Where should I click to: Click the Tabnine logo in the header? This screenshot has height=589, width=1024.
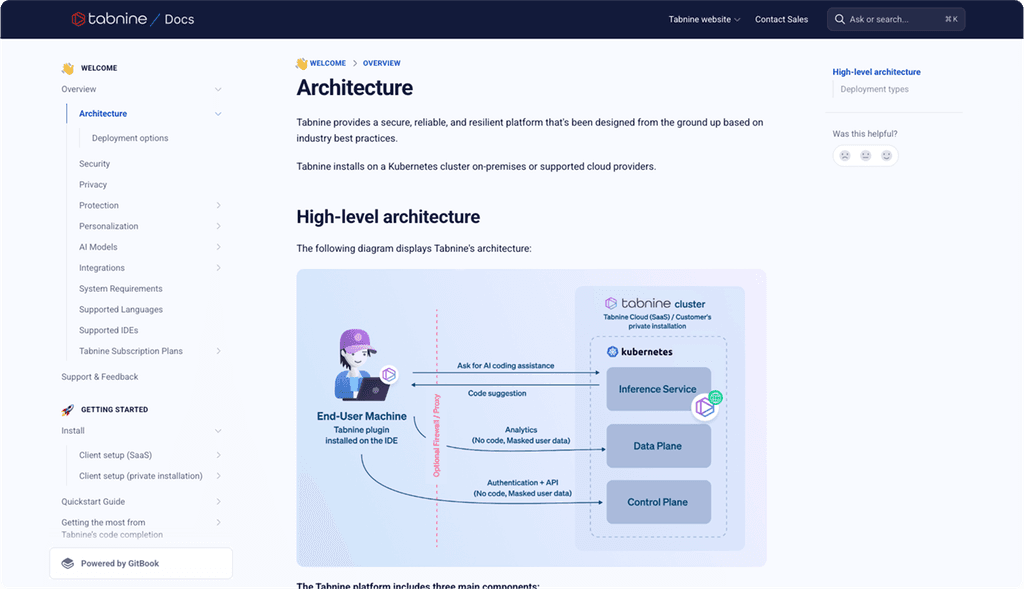[x=108, y=18]
